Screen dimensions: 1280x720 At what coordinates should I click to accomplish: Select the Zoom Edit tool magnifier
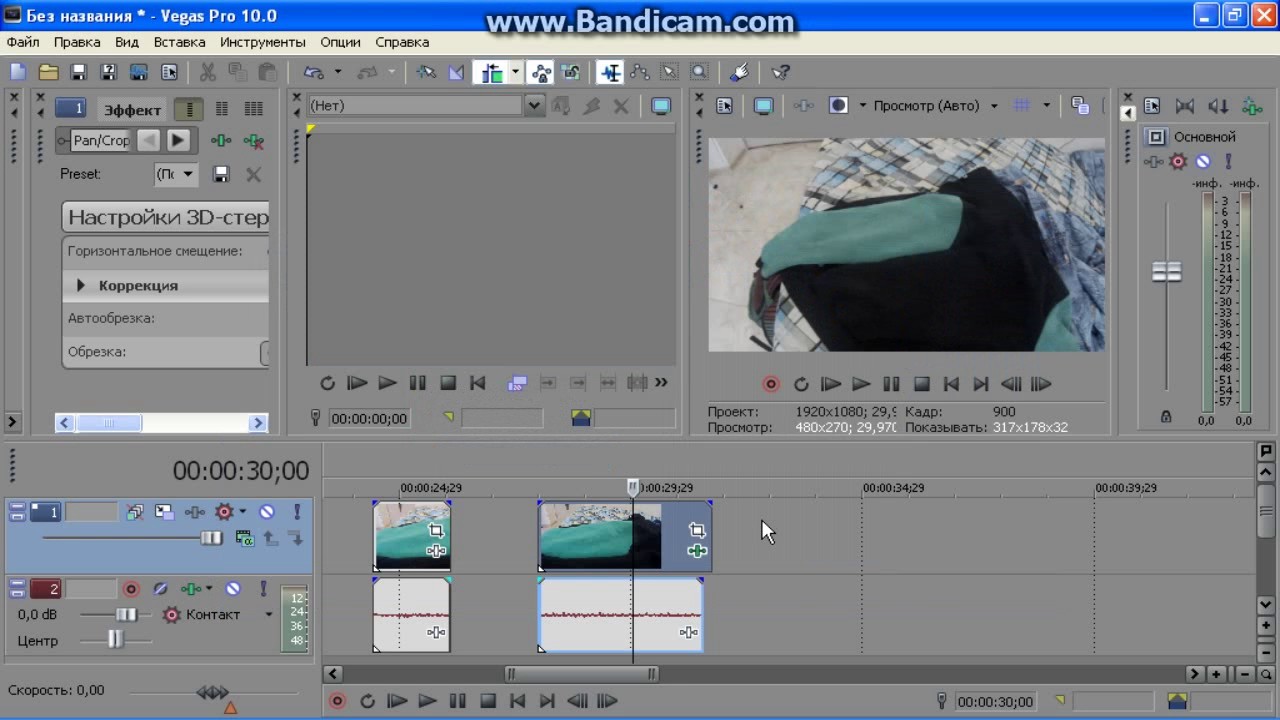click(699, 72)
